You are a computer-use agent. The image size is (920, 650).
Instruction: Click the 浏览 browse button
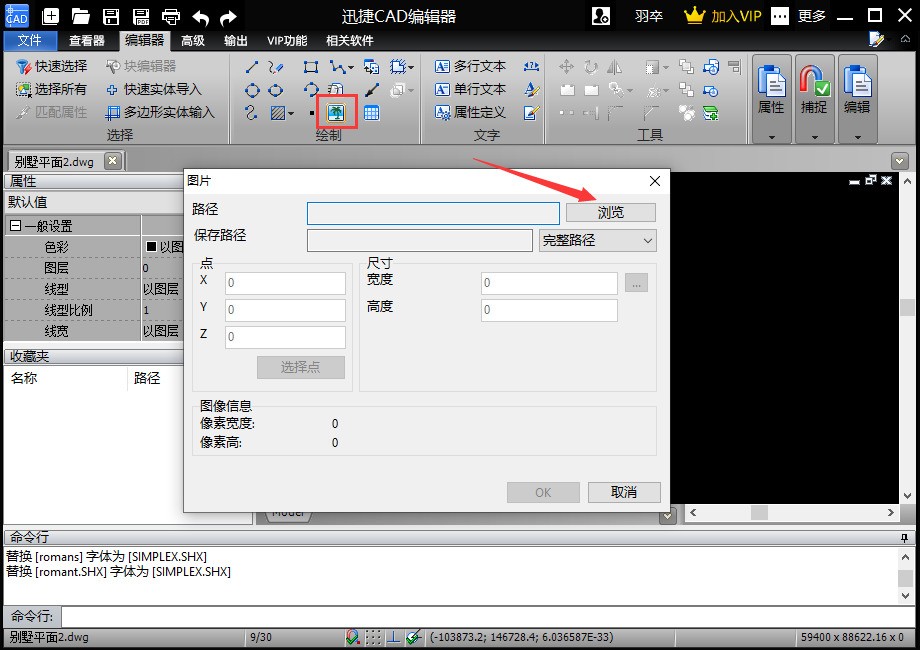click(611, 212)
